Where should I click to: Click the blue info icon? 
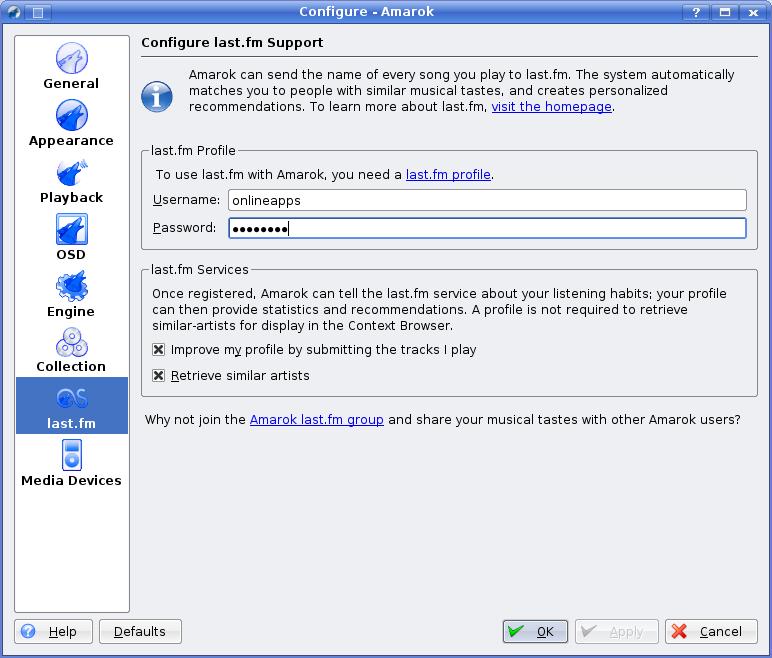pos(157,97)
